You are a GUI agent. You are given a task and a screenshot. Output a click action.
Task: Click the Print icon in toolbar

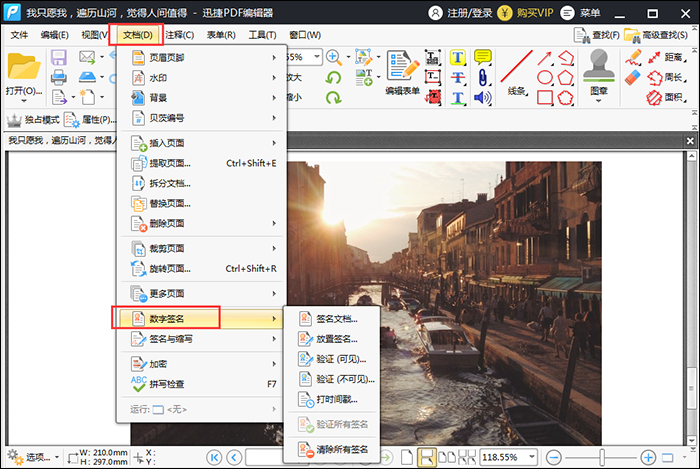pyautogui.click(x=58, y=77)
